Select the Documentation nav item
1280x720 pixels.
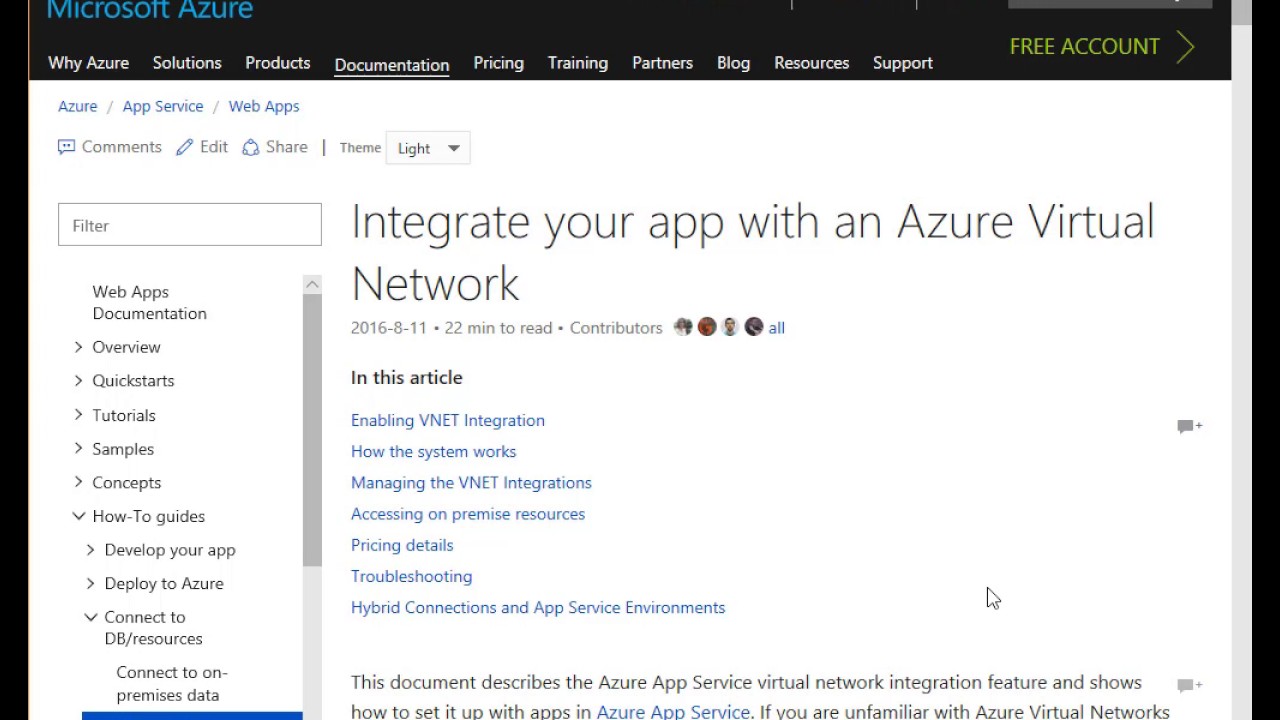coord(391,64)
